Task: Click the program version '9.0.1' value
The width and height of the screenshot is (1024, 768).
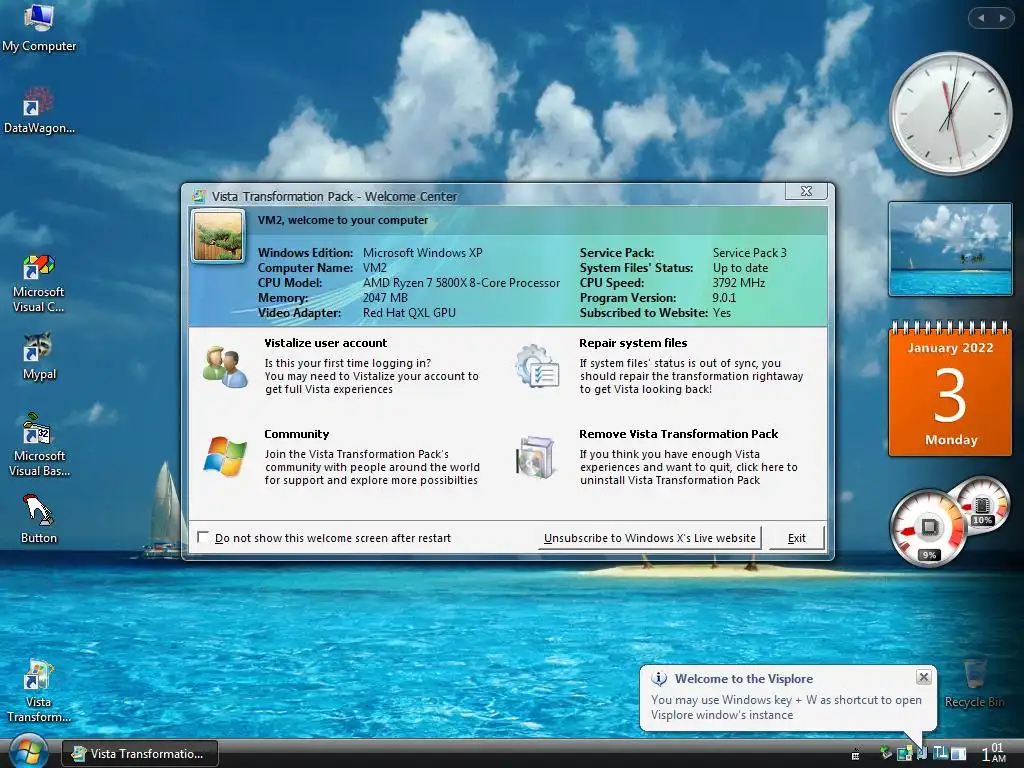Action: (x=724, y=298)
